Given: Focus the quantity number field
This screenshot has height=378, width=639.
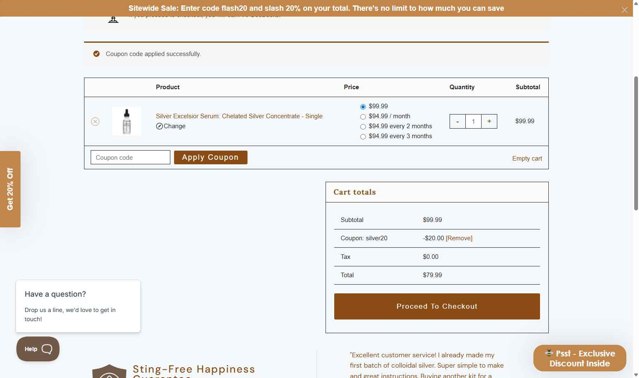Looking at the screenshot, I should 473,121.
